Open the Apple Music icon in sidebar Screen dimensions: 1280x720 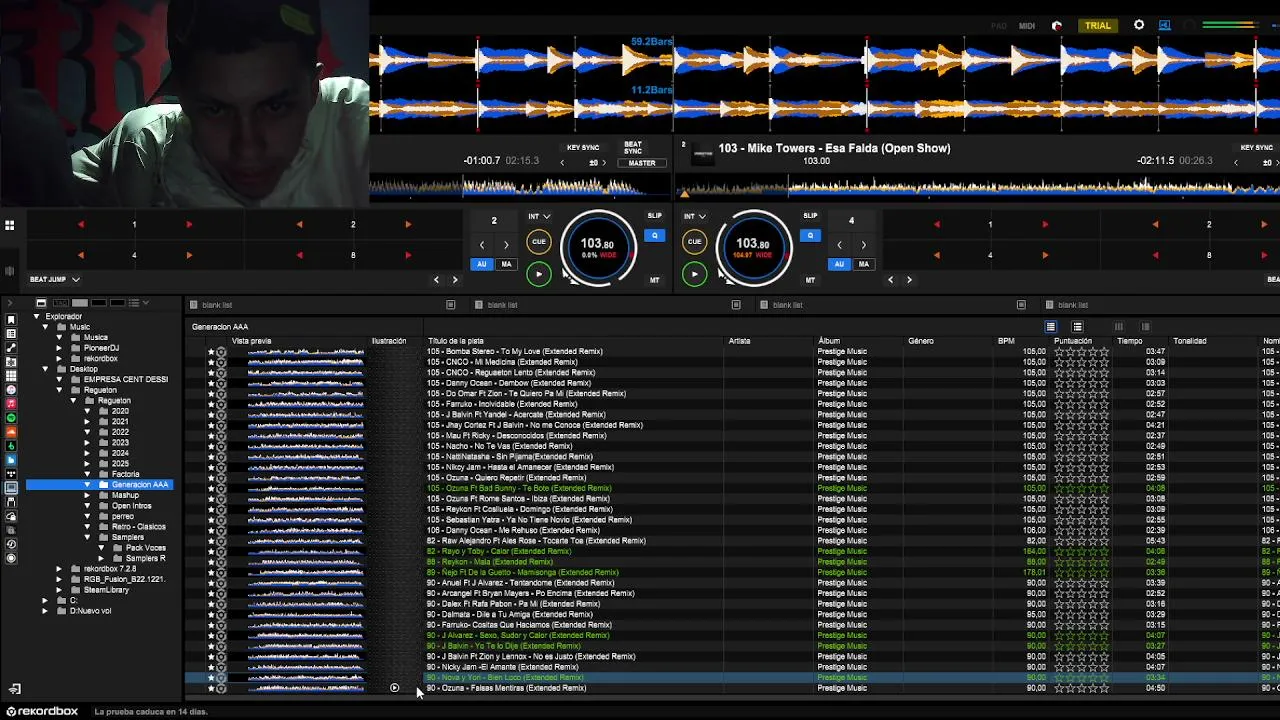pos(11,403)
